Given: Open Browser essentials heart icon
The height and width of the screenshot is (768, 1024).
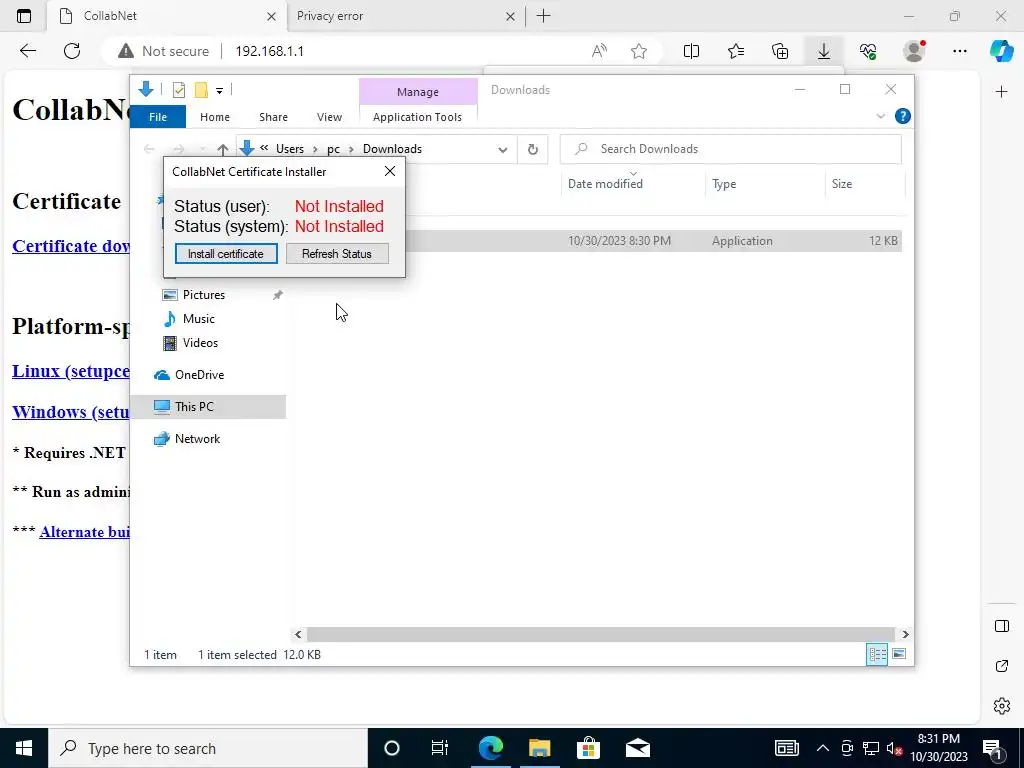Looking at the screenshot, I should pos(868,51).
